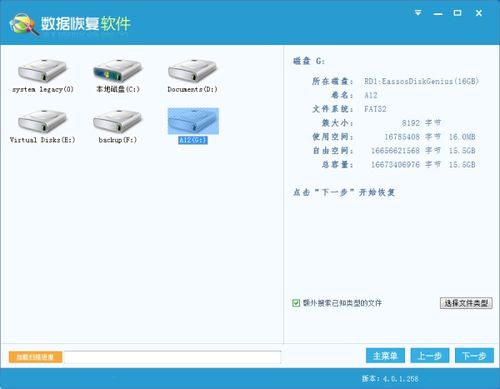Click the RD1:EassosDiskGenius(16GB) value

421,81
